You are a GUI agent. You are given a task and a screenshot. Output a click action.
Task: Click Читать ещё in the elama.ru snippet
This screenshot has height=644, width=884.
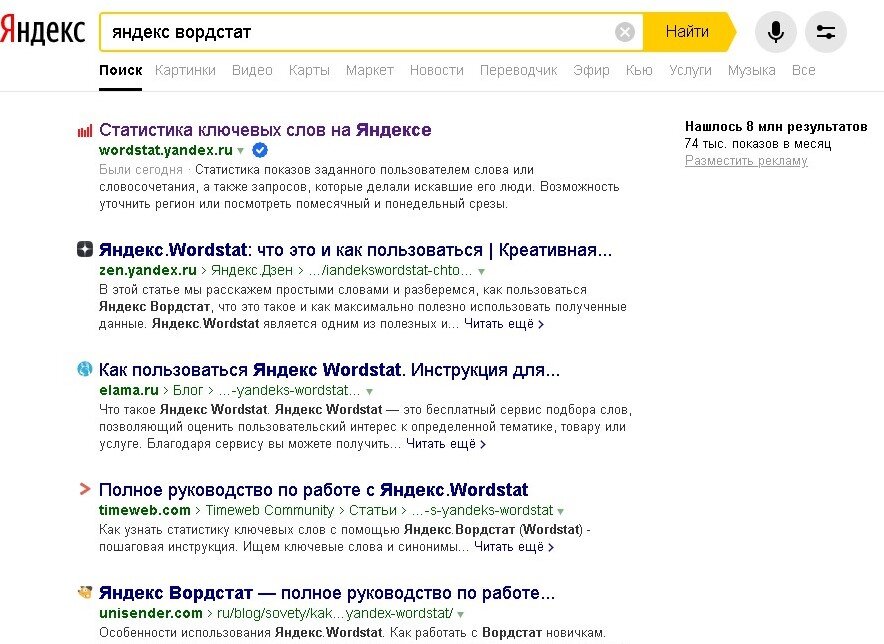click(446, 444)
